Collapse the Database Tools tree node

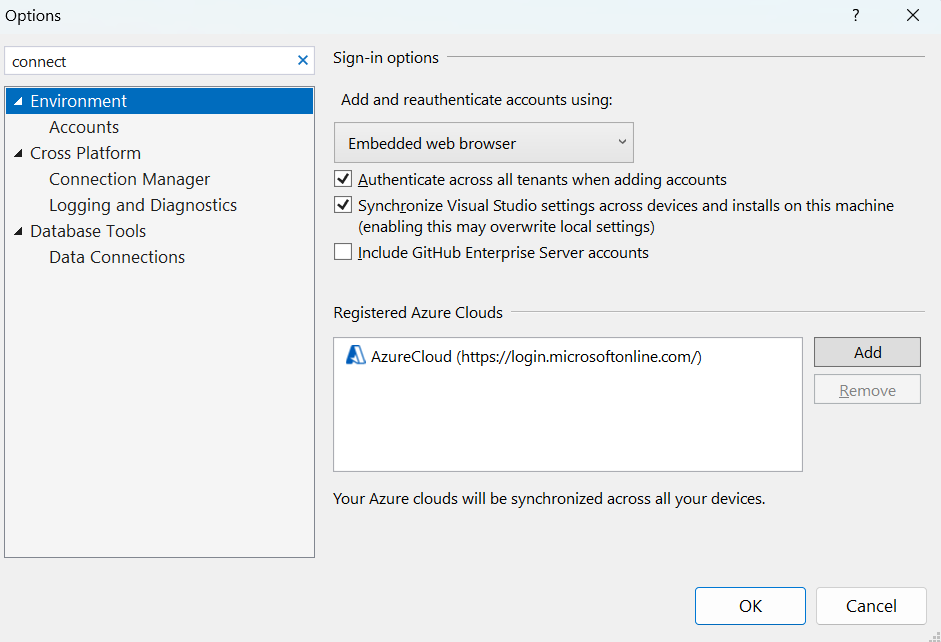(16, 231)
